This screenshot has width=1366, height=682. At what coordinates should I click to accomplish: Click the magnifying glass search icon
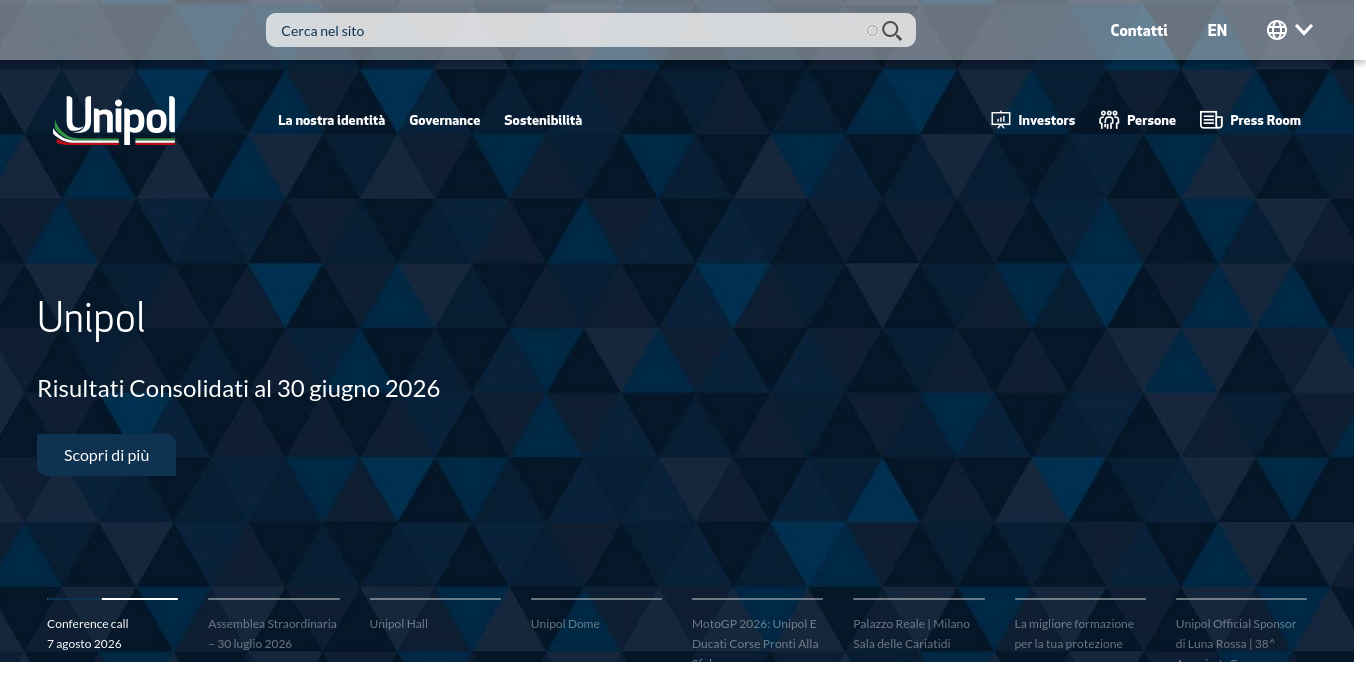tap(892, 31)
